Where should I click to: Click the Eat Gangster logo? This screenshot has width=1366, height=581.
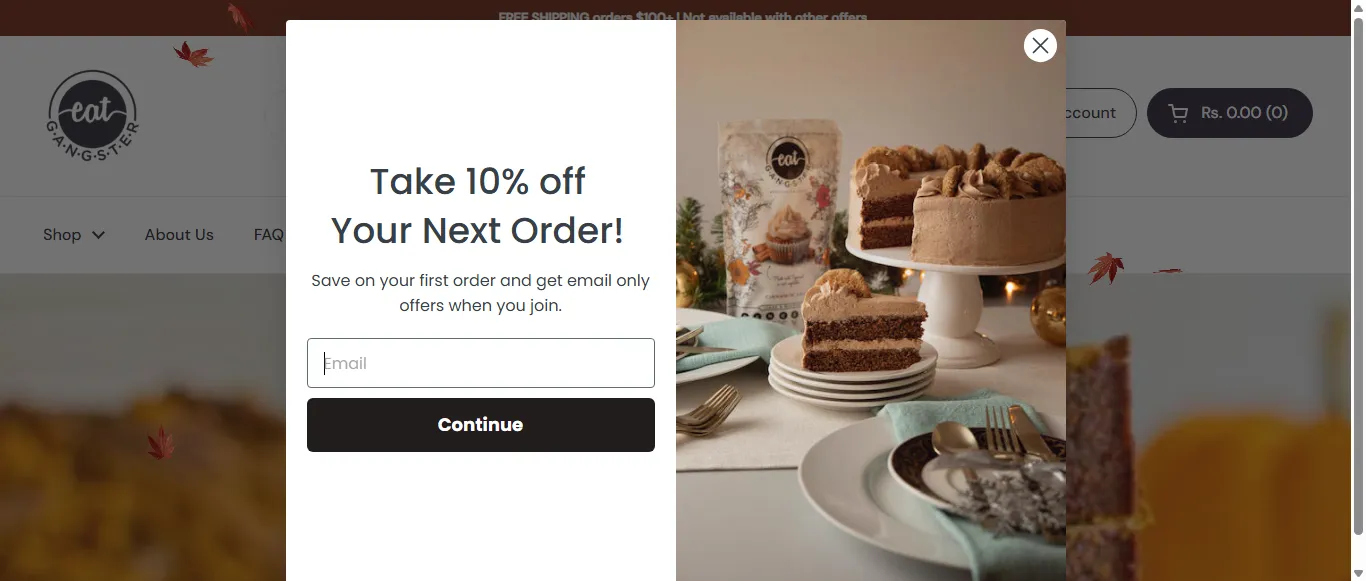93,114
